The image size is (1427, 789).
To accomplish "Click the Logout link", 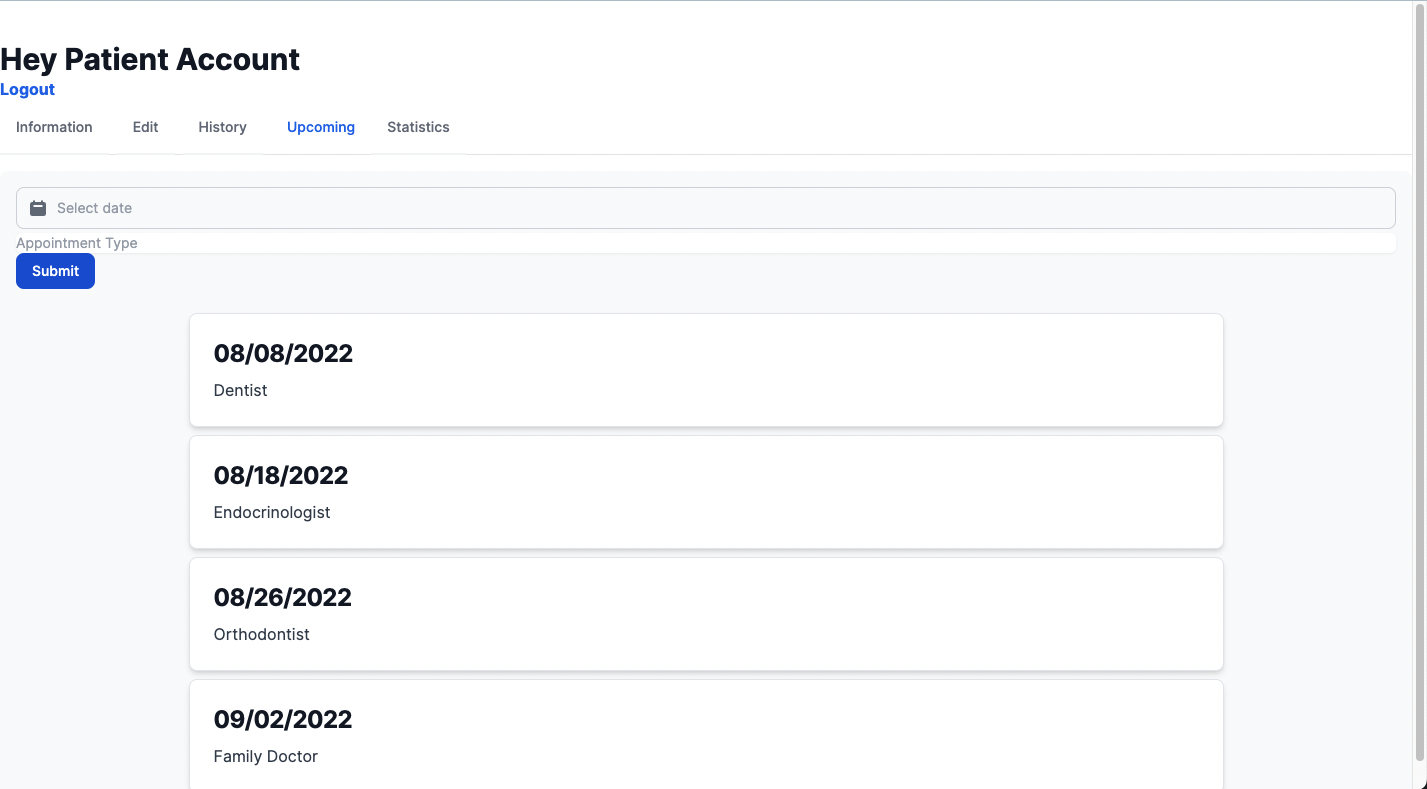I will pyautogui.click(x=27, y=89).
